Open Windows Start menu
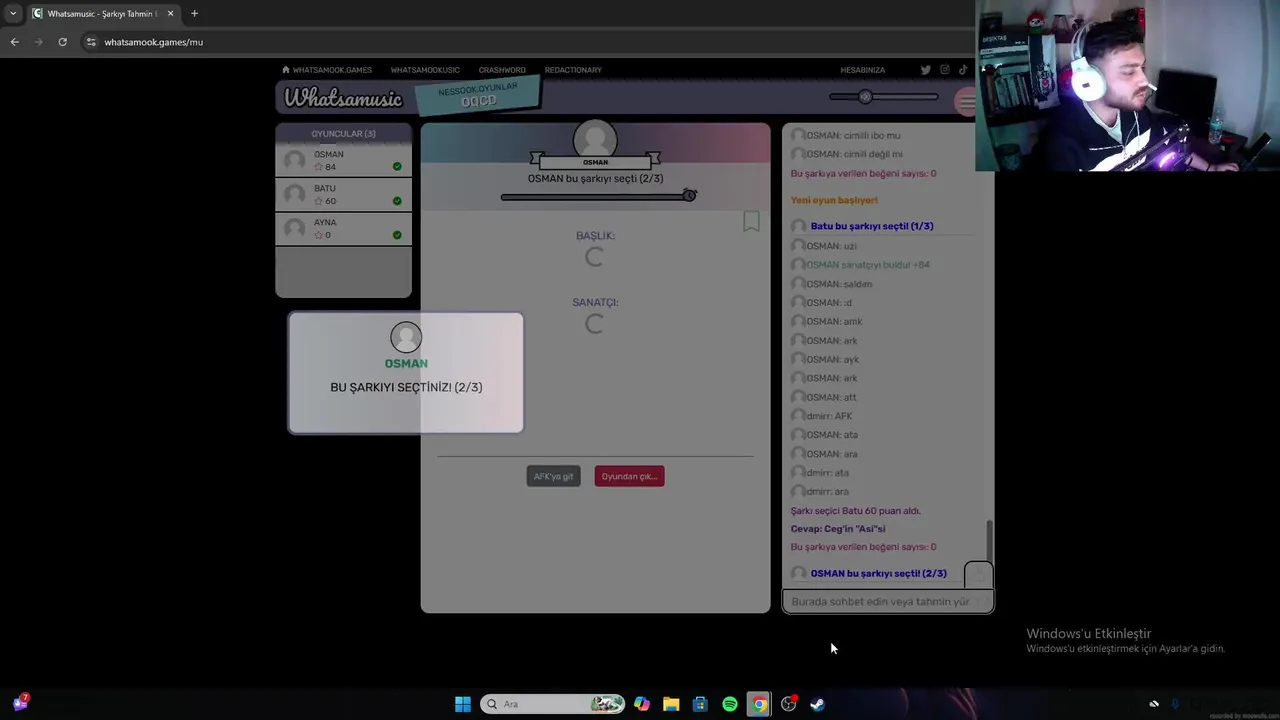This screenshot has height=720, width=1280. pyautogui.click(x=463, y=704)
